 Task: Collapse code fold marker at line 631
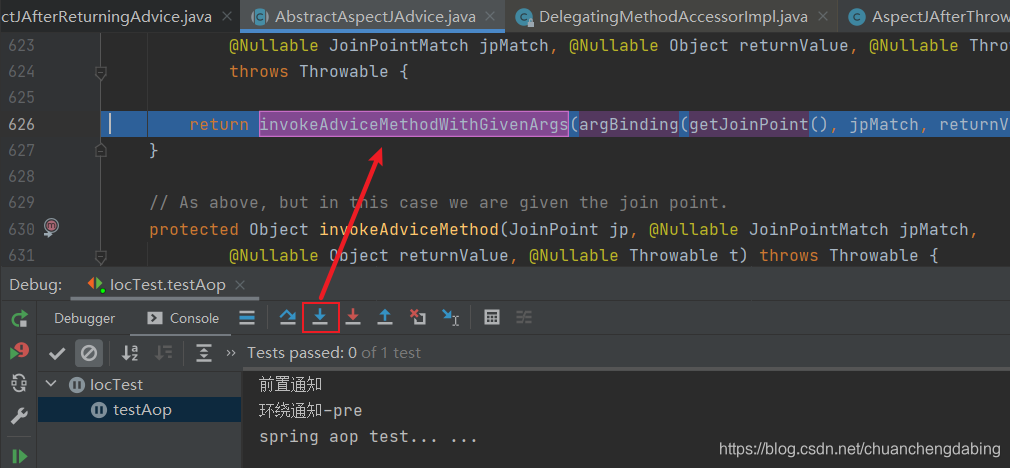[x=100, y=257]
